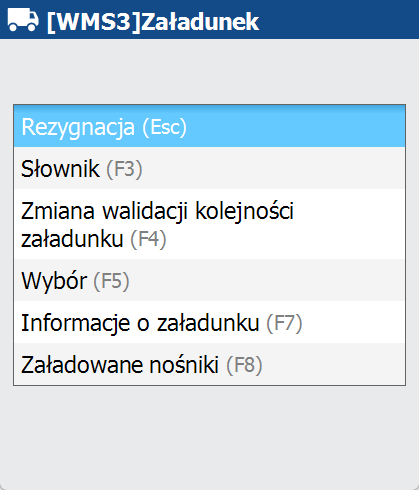
Task: Click the (F3) shortcut label next to Słownik
Action: coord(124,169)
